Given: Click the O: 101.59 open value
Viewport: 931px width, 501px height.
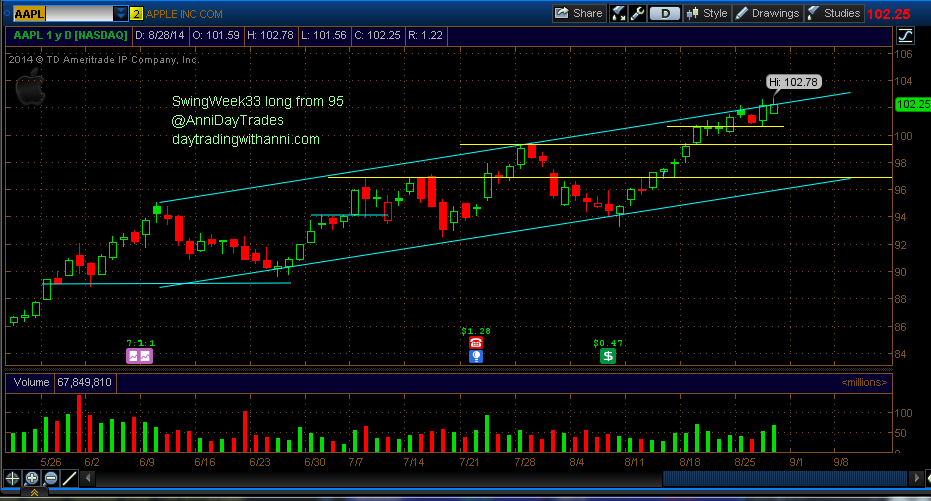Looking at the screenshot, I should pos(216,36).
